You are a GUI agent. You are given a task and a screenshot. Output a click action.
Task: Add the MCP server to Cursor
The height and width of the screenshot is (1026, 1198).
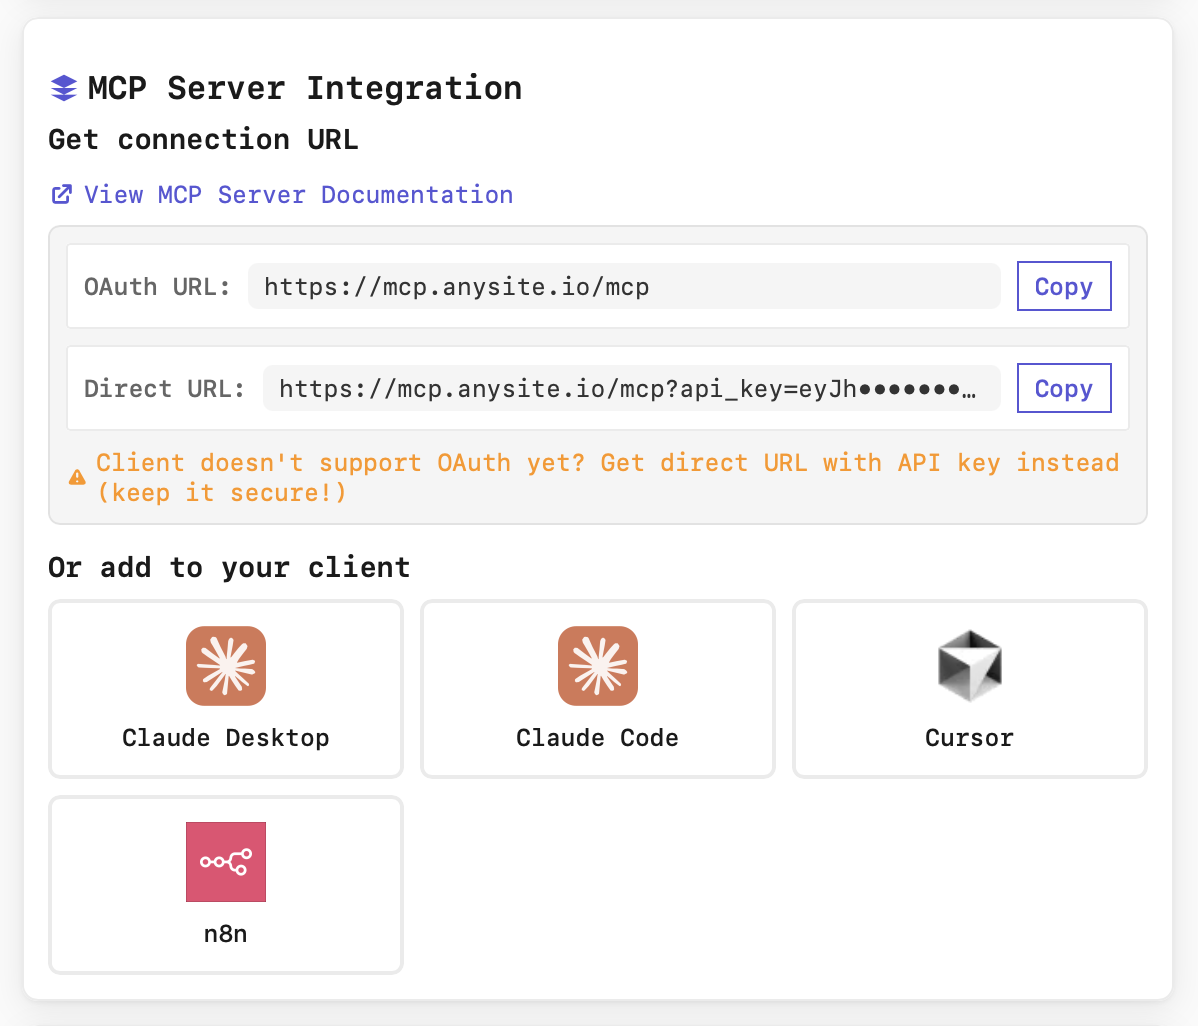pos(969,688)
